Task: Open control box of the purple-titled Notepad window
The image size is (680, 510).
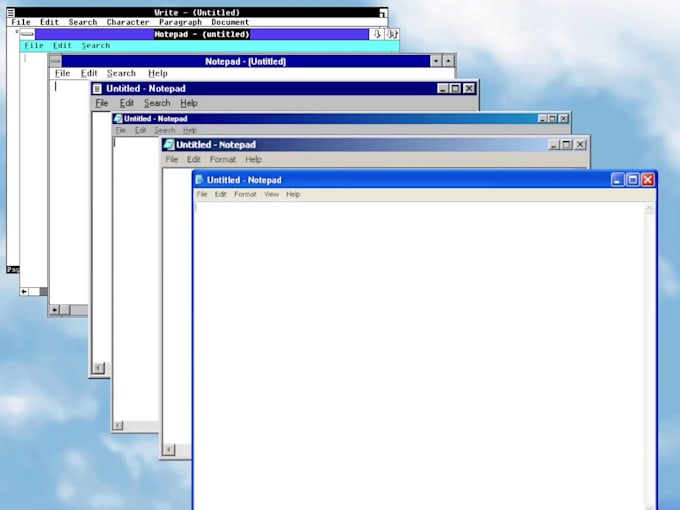Action: point(27,34)
